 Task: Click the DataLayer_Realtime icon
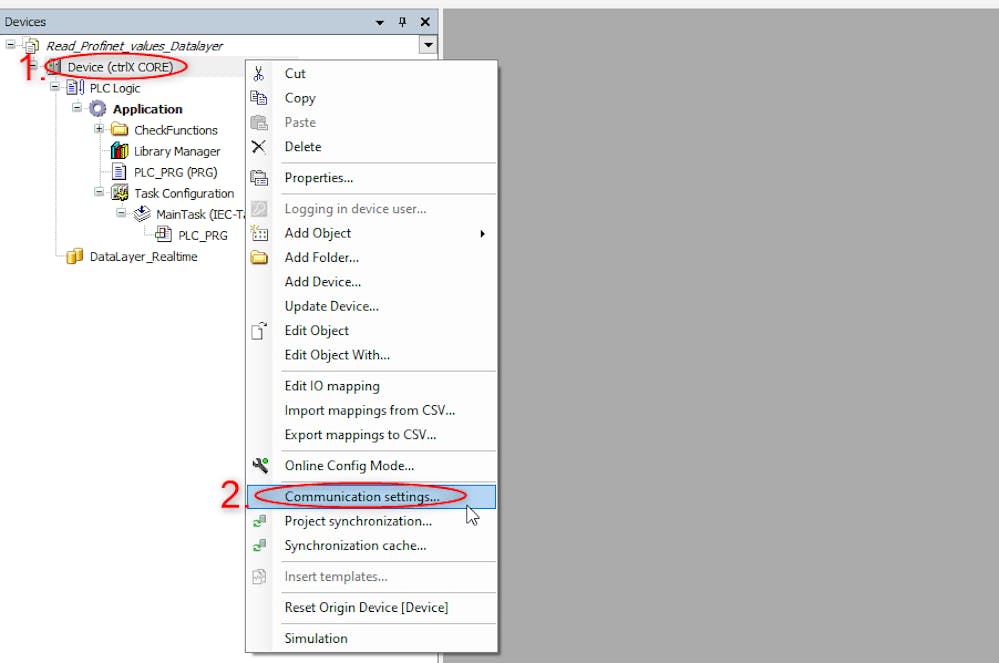[75, 256]
